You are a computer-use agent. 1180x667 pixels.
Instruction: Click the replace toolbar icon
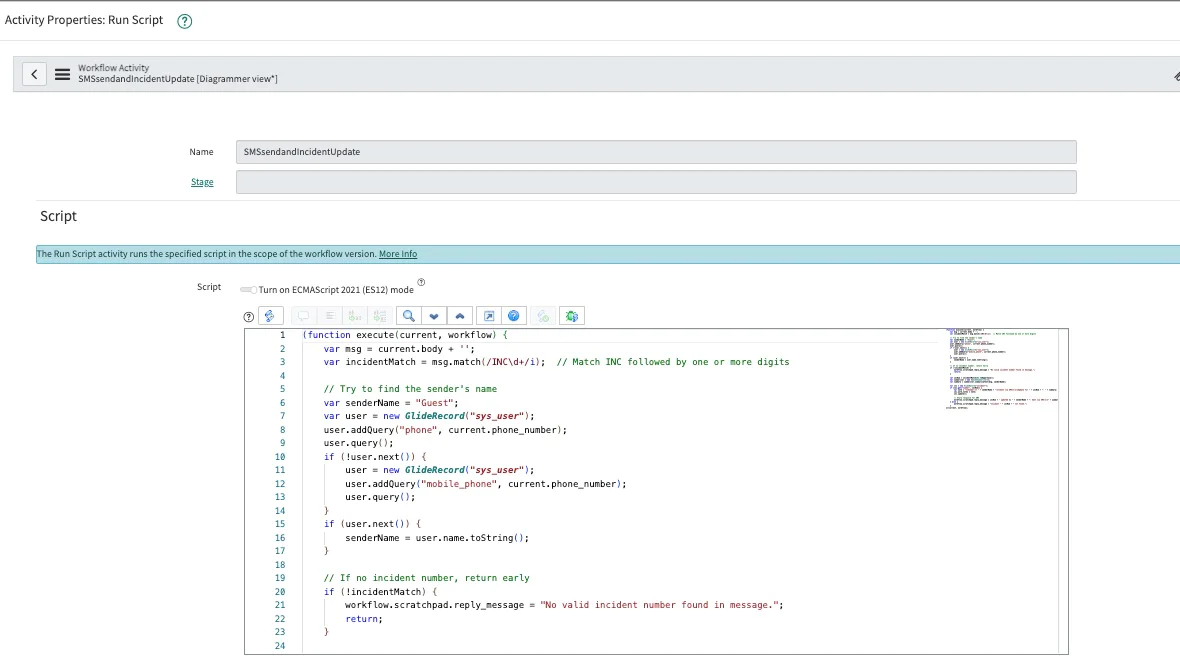(x=354, y=316)
